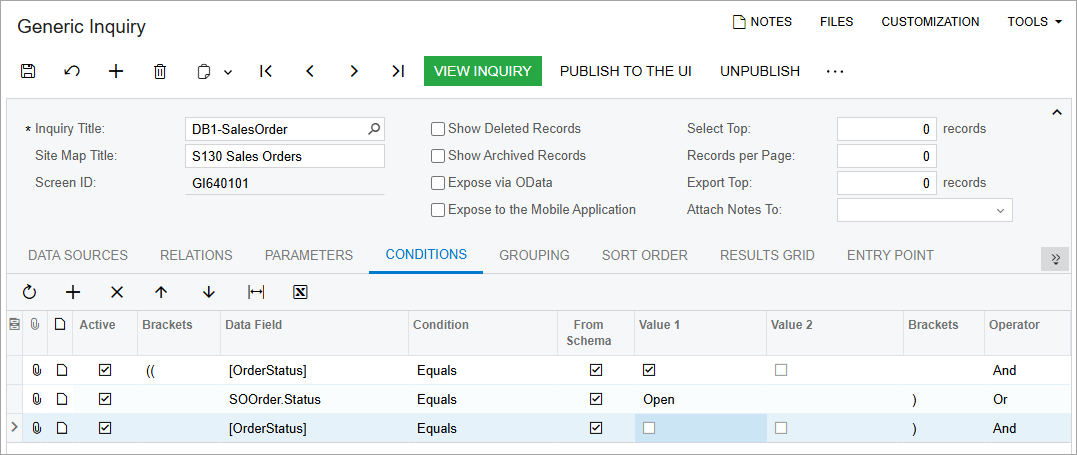Image resolution: width=1077 pixels, height=455 pixels.
Task: Delete the inquiry with the trash icon
Action: click(x=160, y=71)
